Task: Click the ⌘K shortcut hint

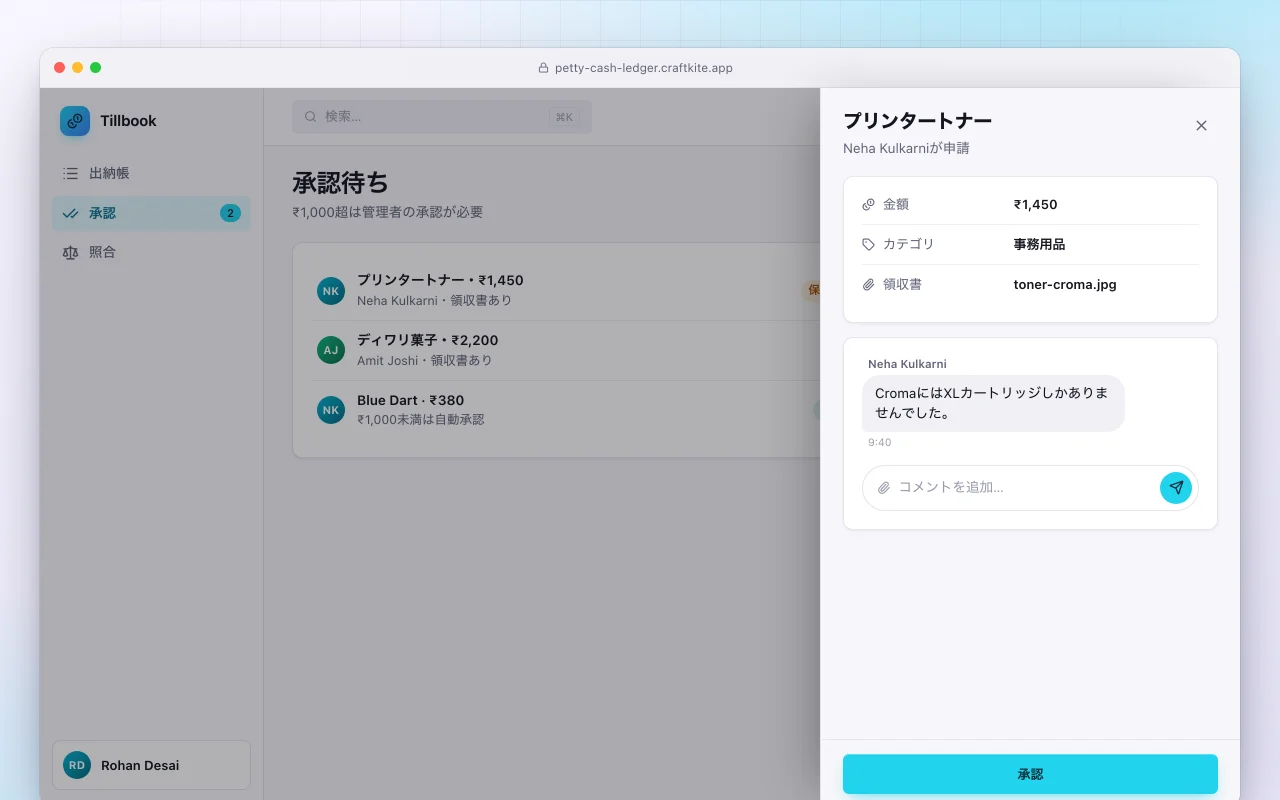Action: pos(564,117)
